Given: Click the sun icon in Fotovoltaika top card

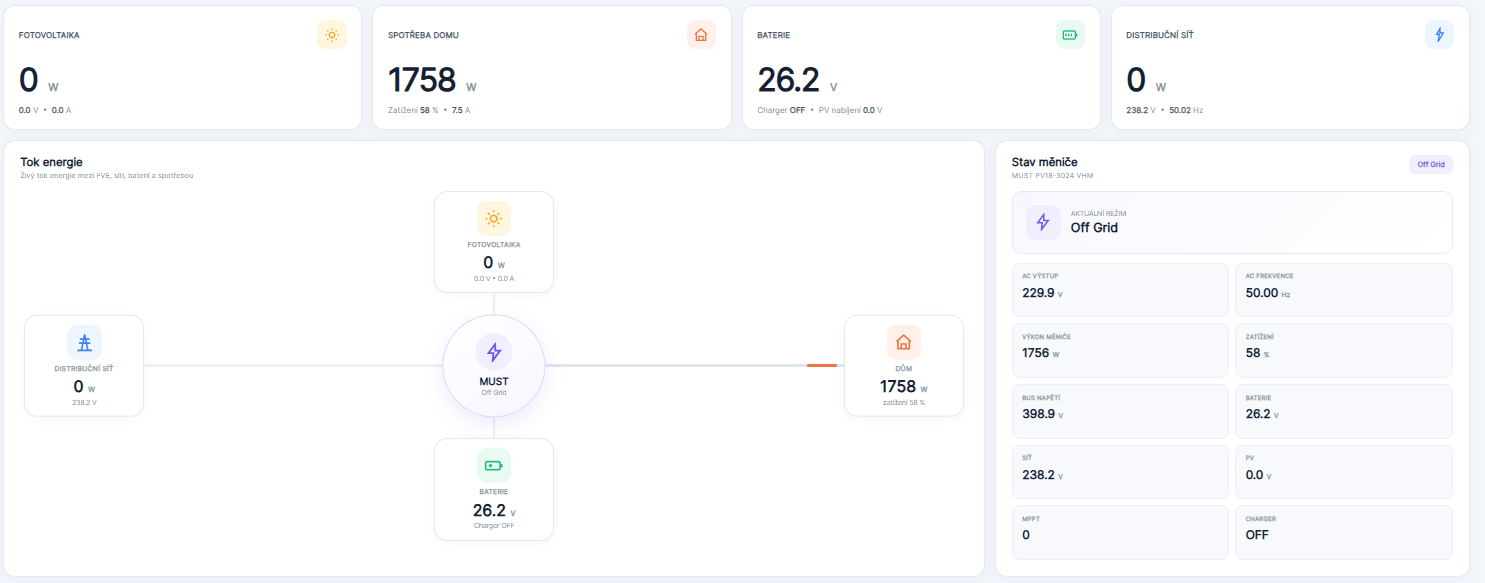Looking at the screenshot, I should 332,35.
